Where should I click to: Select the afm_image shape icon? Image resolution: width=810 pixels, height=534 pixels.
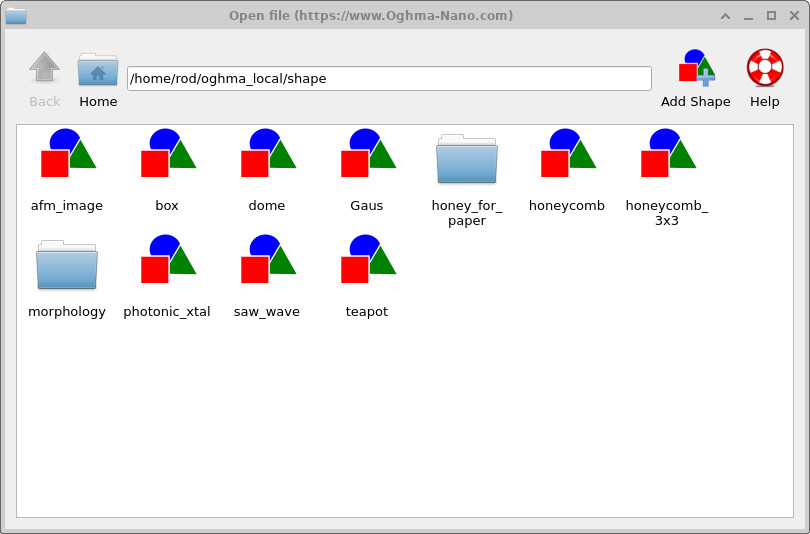coord(67,154)
